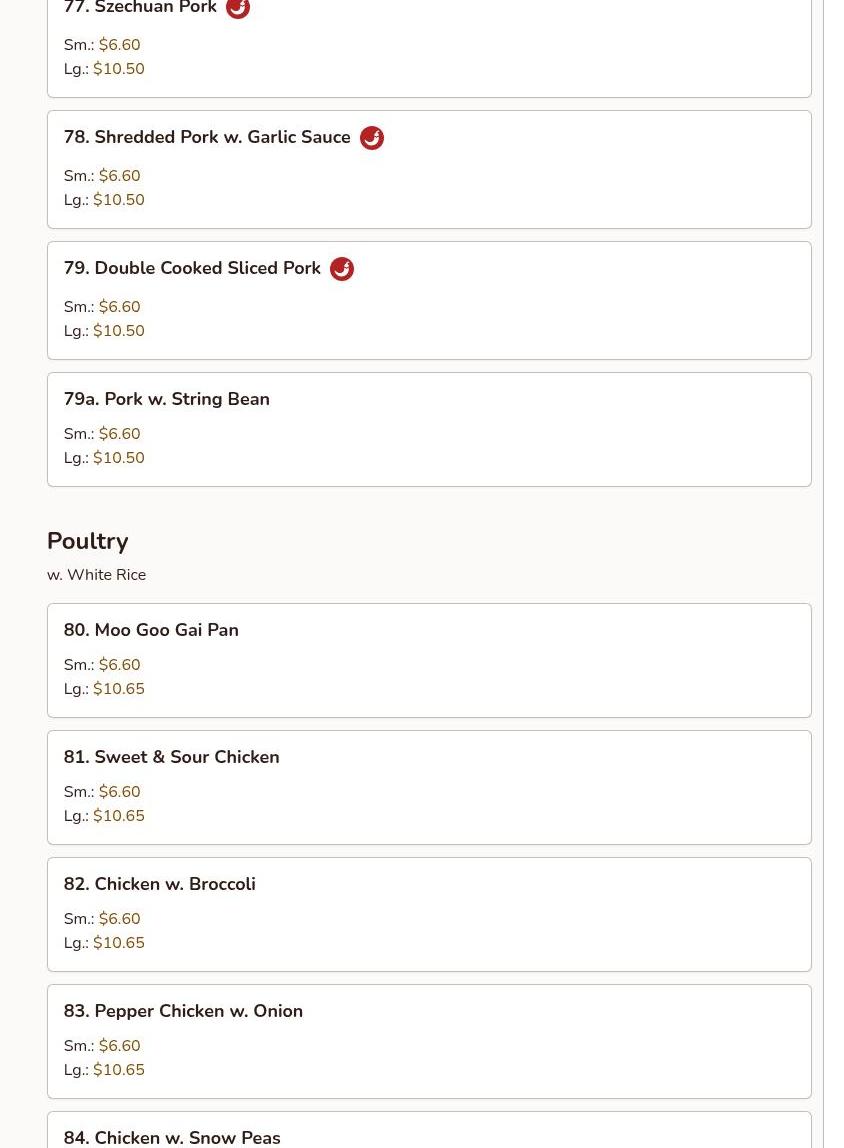Choose 82. Chicken w. Broccoli
Screen dimensions: 844x1148
pyautogui.click(x=429, y=914)
